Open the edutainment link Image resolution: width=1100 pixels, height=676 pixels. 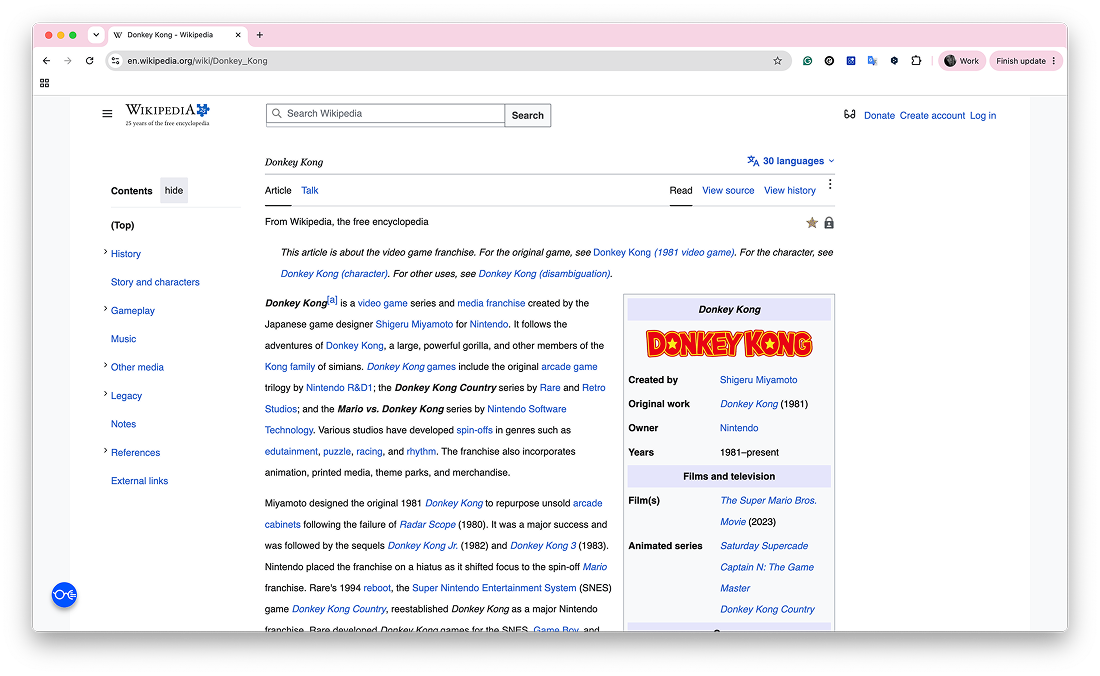[x=291, y=452]
